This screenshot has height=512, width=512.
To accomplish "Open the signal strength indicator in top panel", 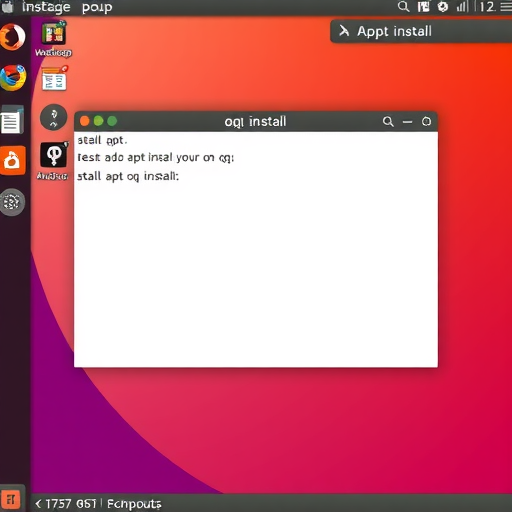I will 462,7.
